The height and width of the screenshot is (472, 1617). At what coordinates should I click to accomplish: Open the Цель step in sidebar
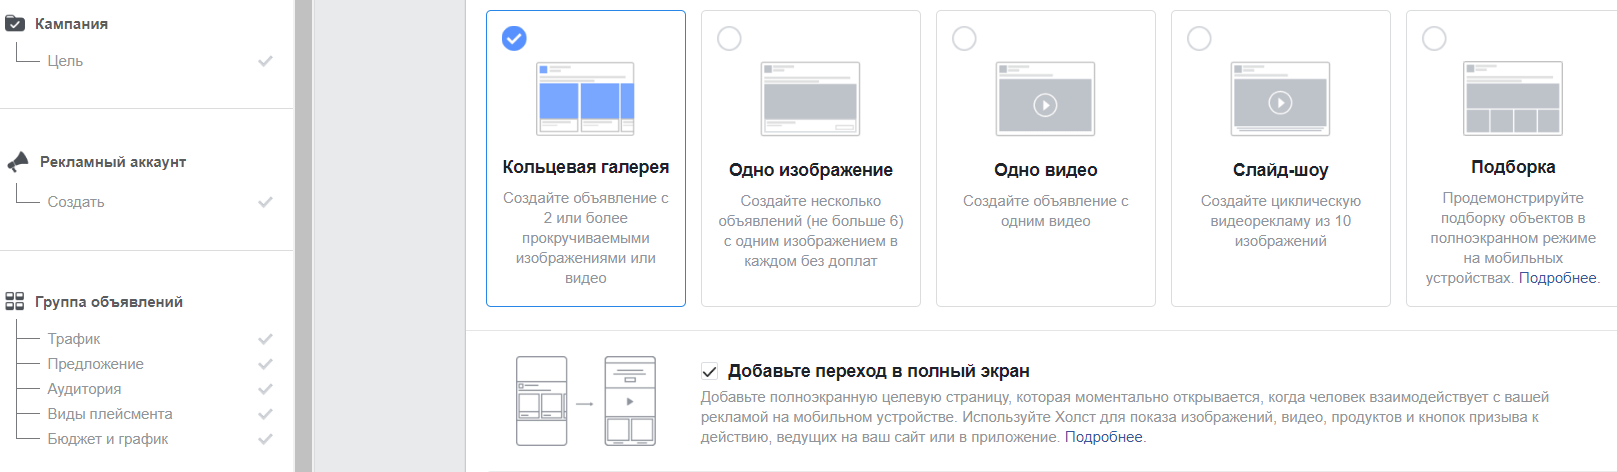click(65, 61)
